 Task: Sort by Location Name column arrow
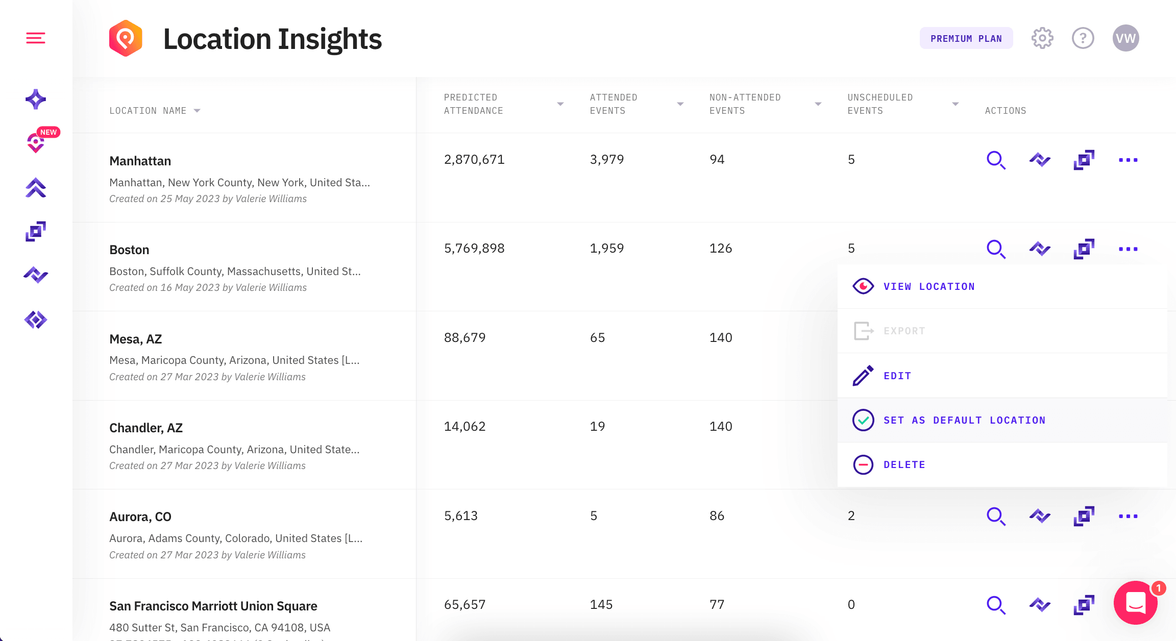pos(197,111)
